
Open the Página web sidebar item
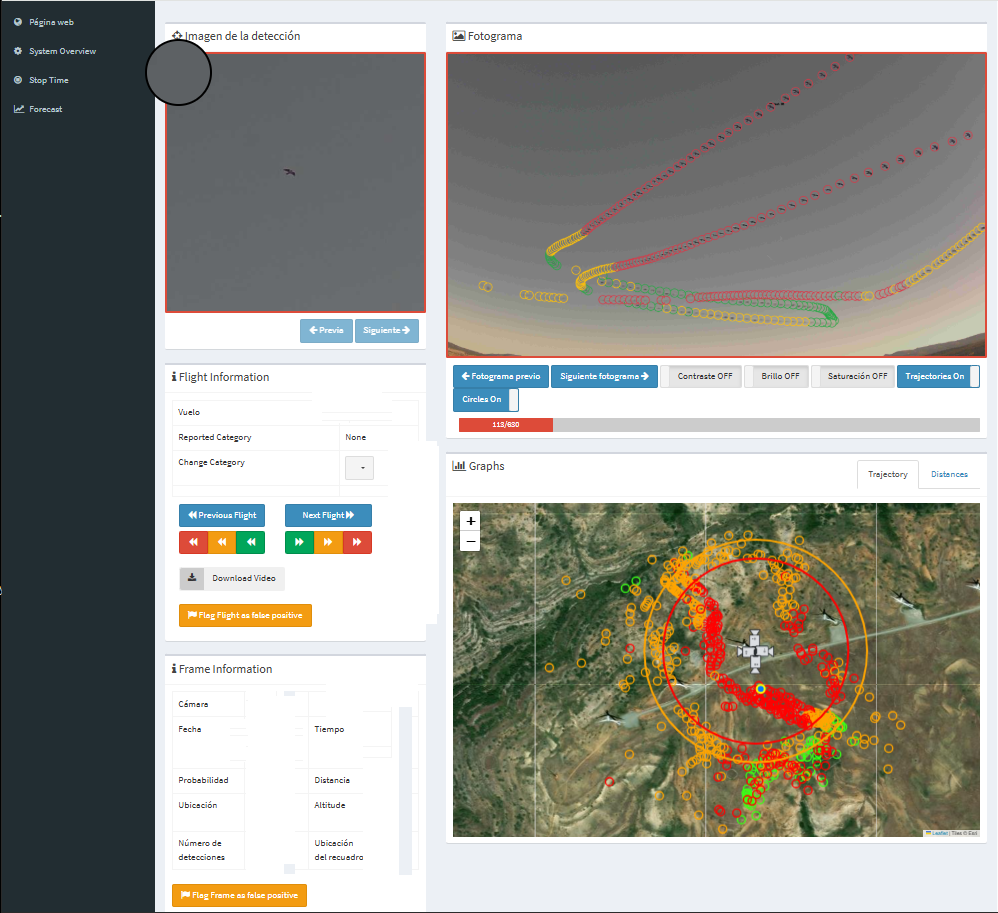51,22
